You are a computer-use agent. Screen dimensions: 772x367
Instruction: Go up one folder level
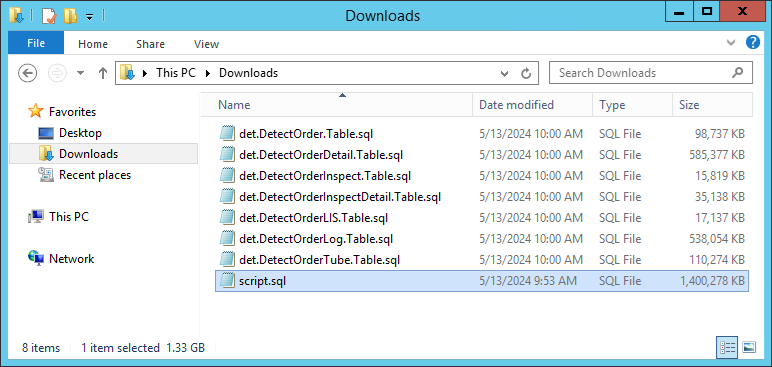102,73
